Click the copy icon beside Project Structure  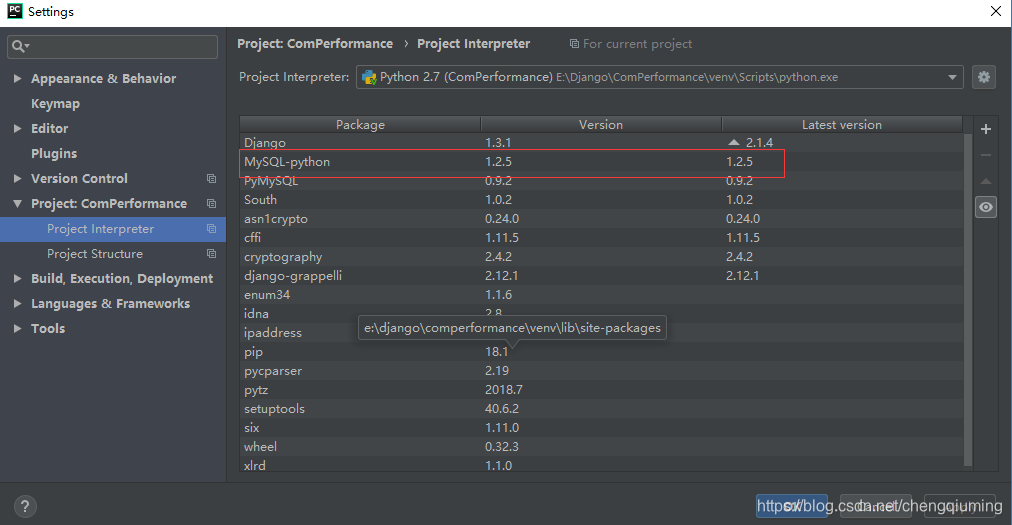tap(211, 254)
